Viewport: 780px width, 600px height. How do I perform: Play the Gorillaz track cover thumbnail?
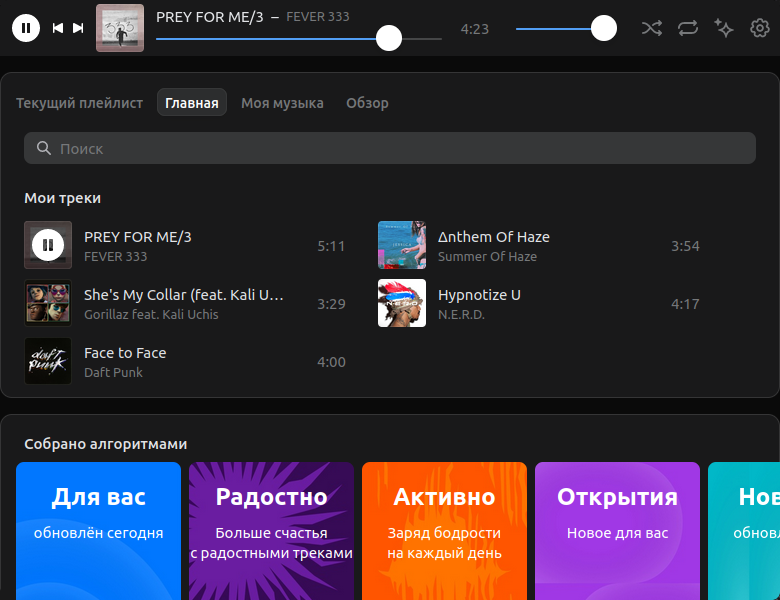coord(48,303)
